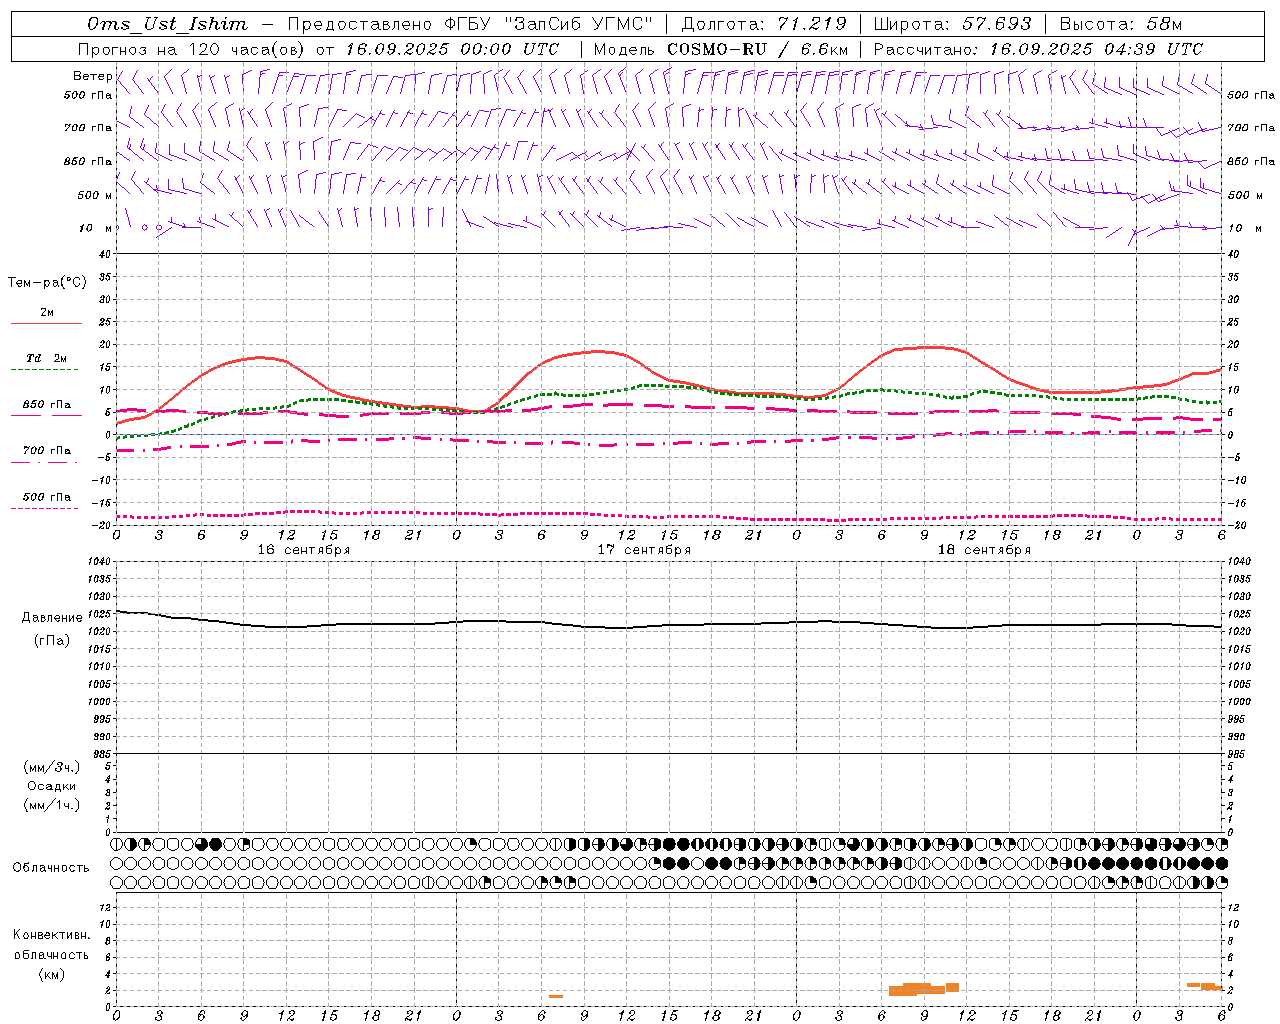
Task: Click the Осадки precipitation label
Action: click(x=52, y=786)
